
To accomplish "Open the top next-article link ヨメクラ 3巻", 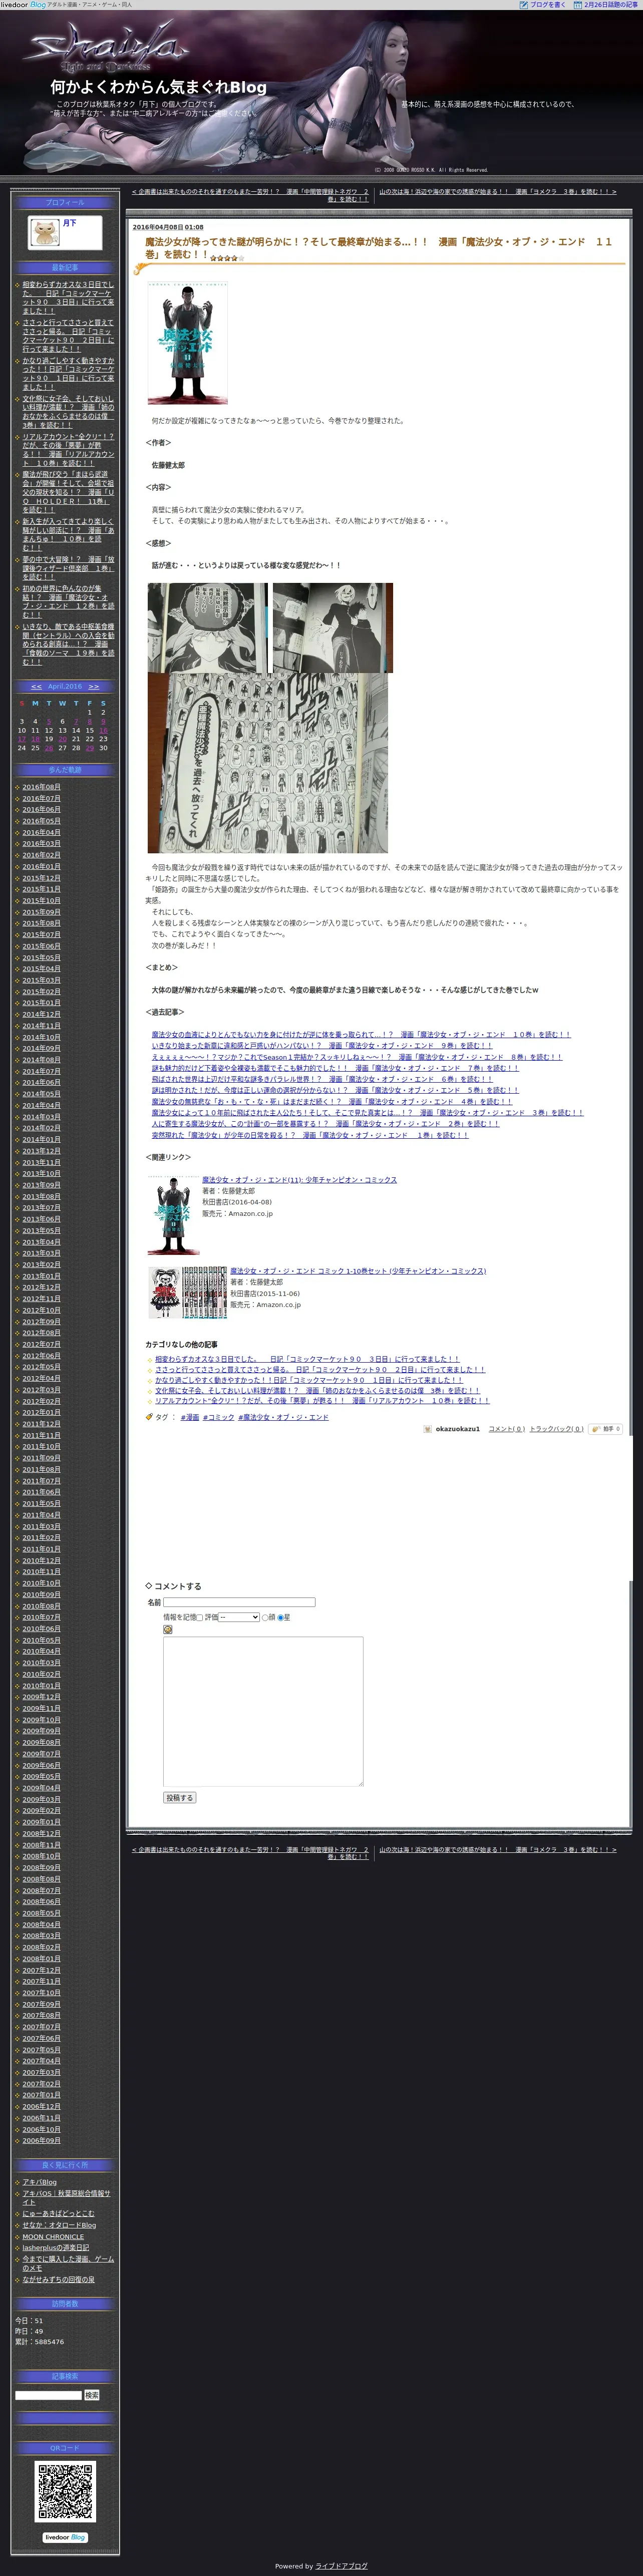I will (x=497, y=191).
